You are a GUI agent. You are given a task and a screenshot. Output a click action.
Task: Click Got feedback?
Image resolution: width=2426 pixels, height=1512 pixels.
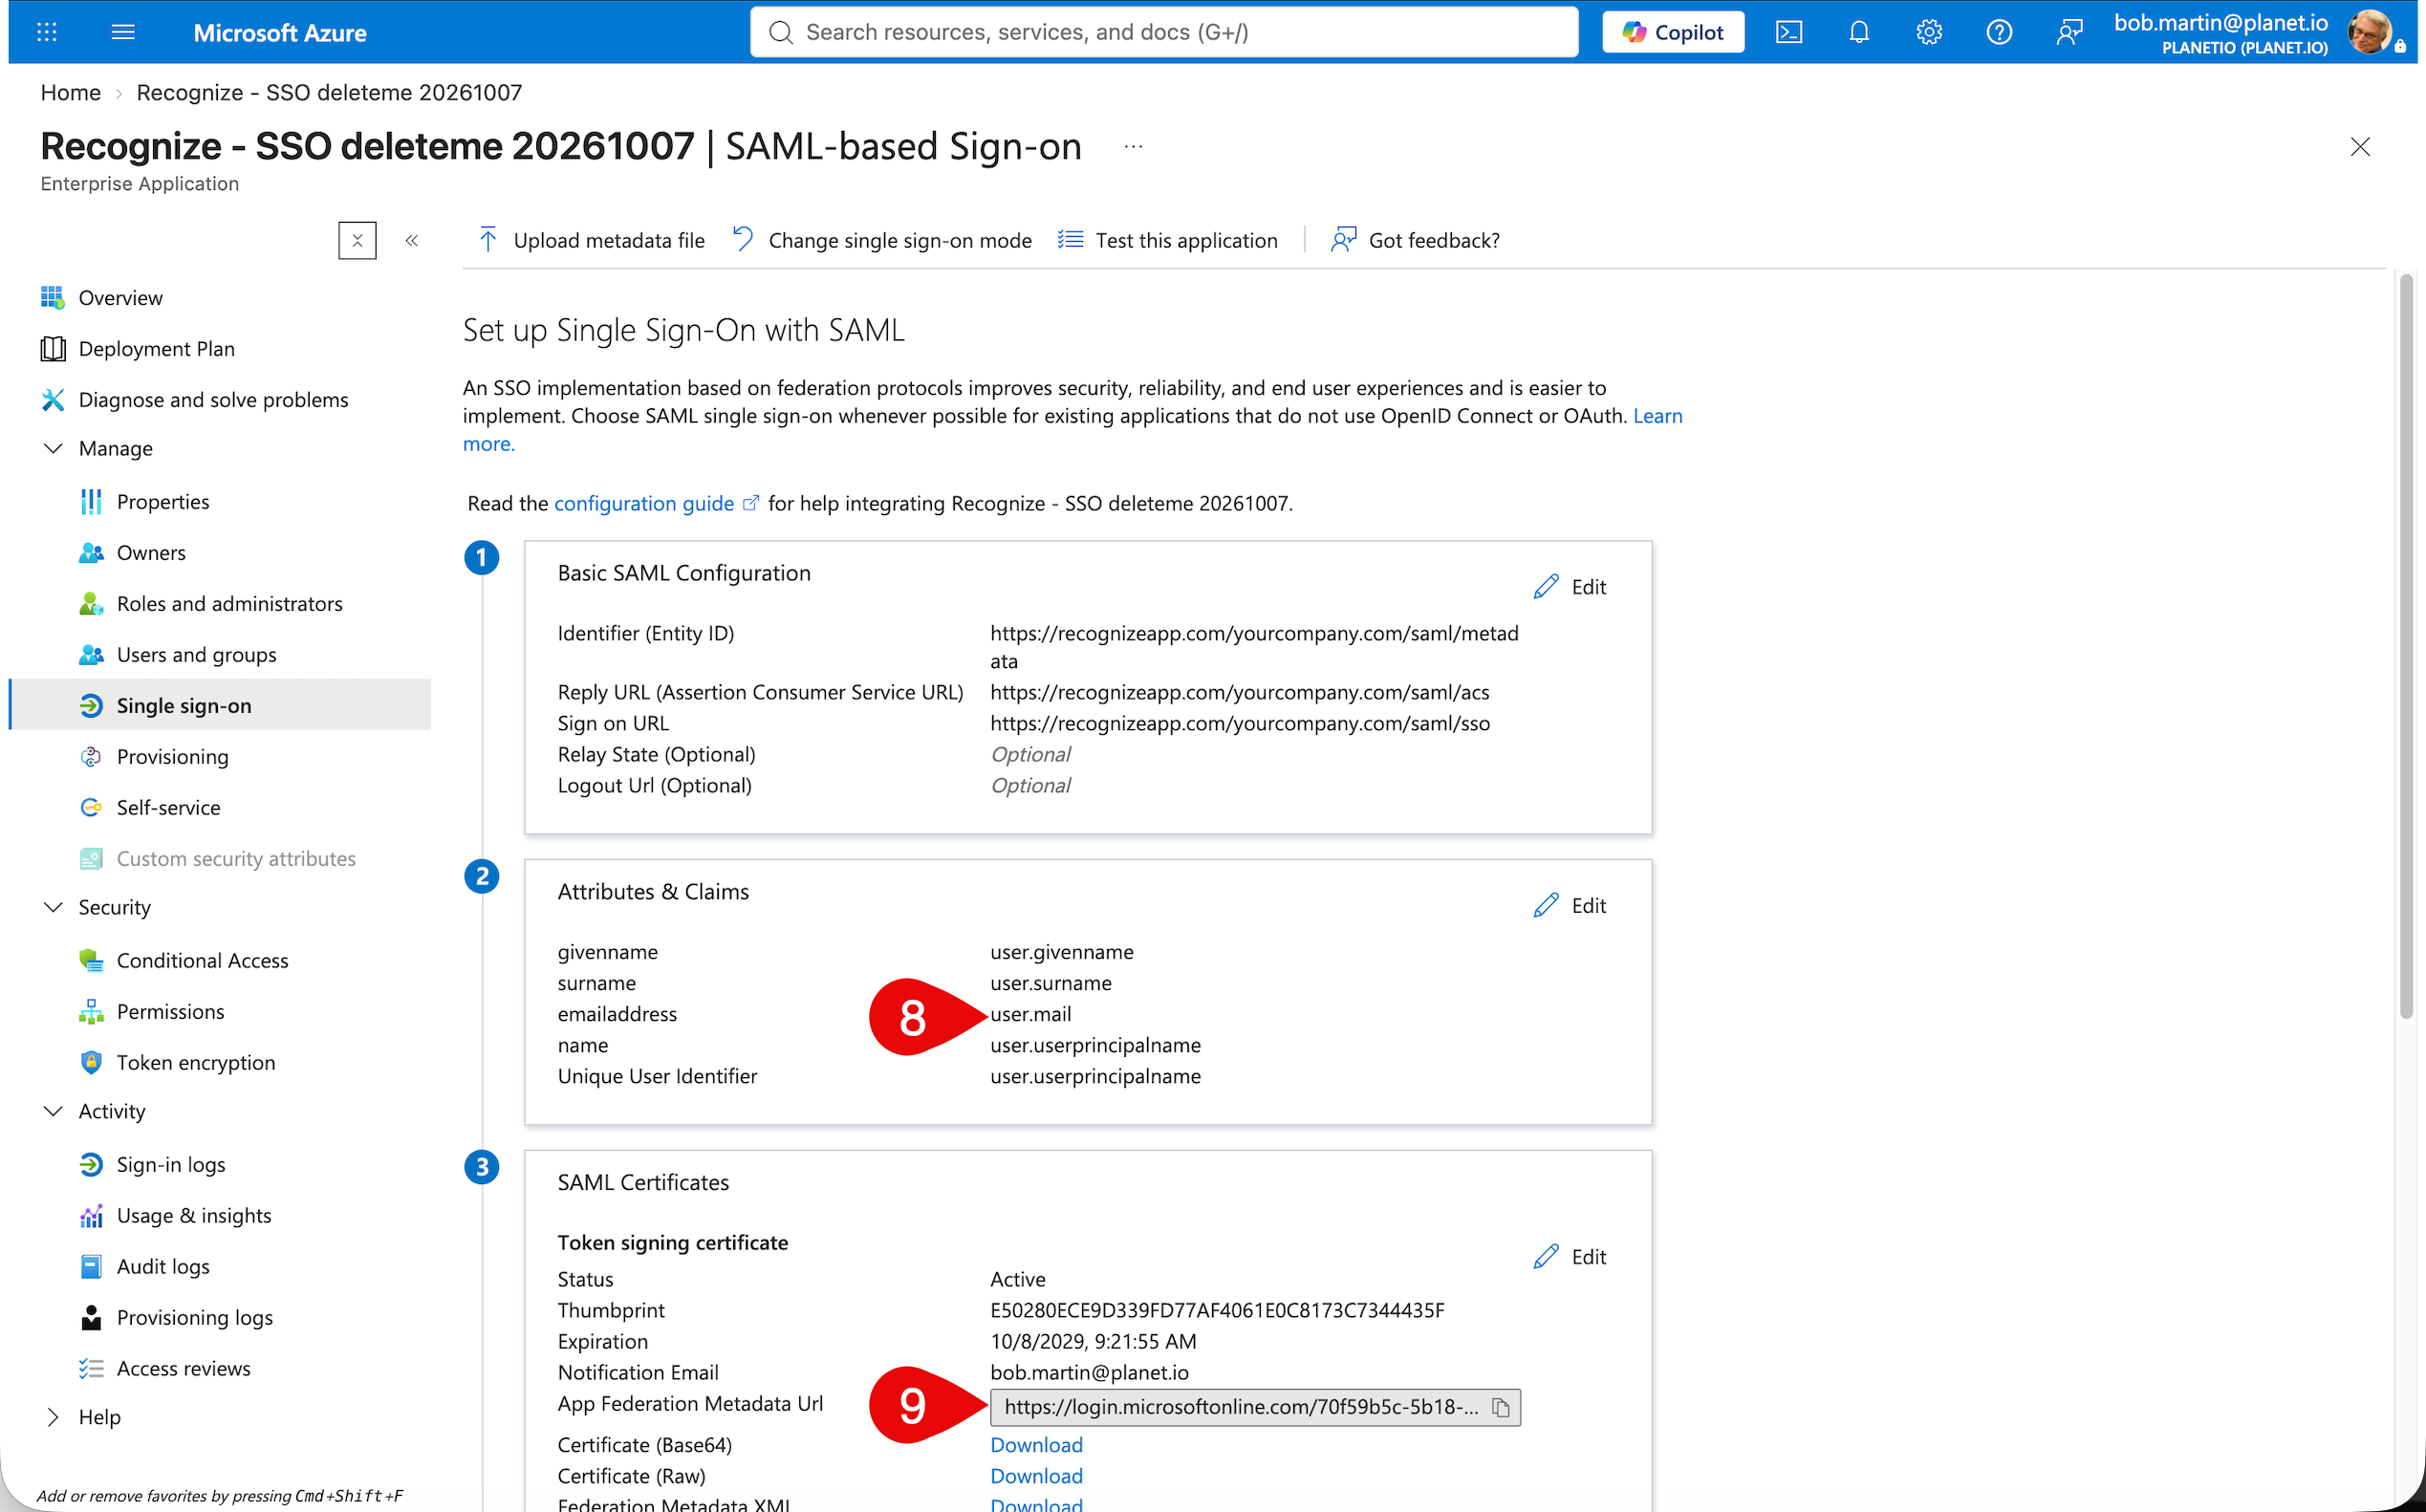(x=1415, y=240)
